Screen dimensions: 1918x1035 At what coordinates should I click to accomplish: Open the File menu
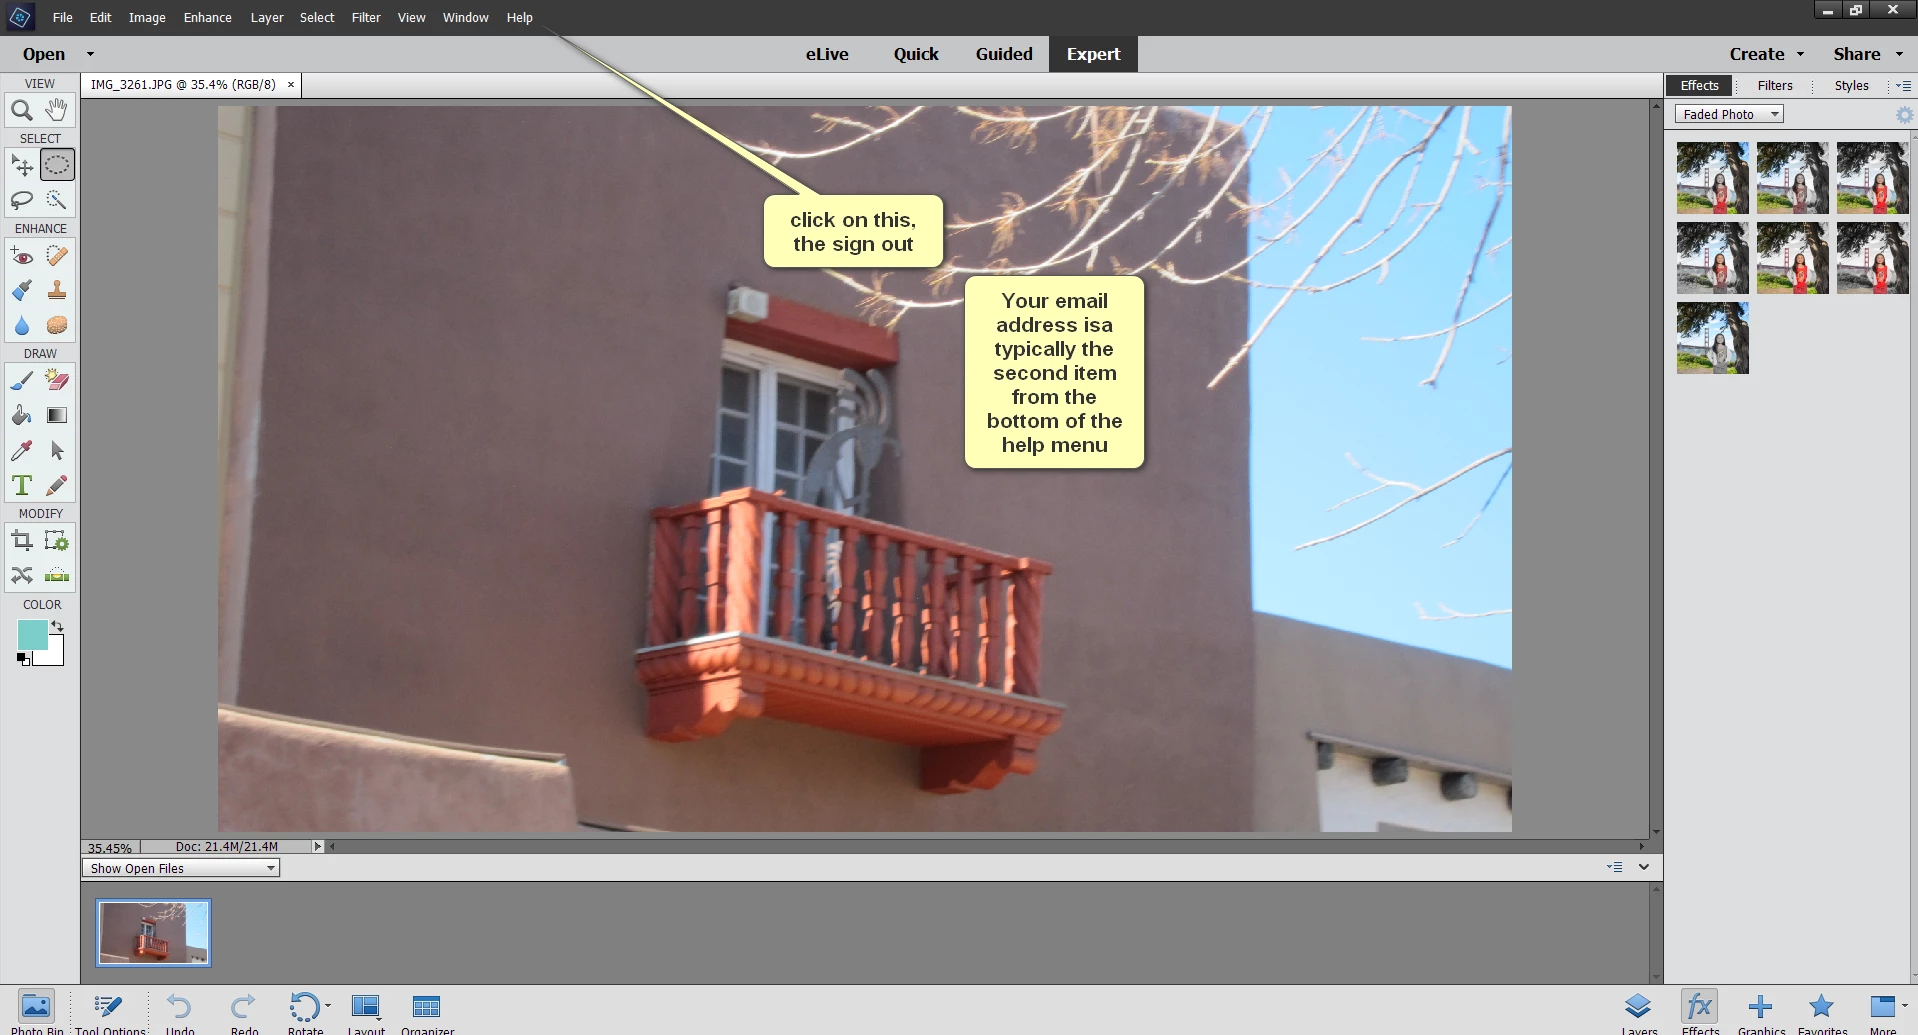[62, 17]
